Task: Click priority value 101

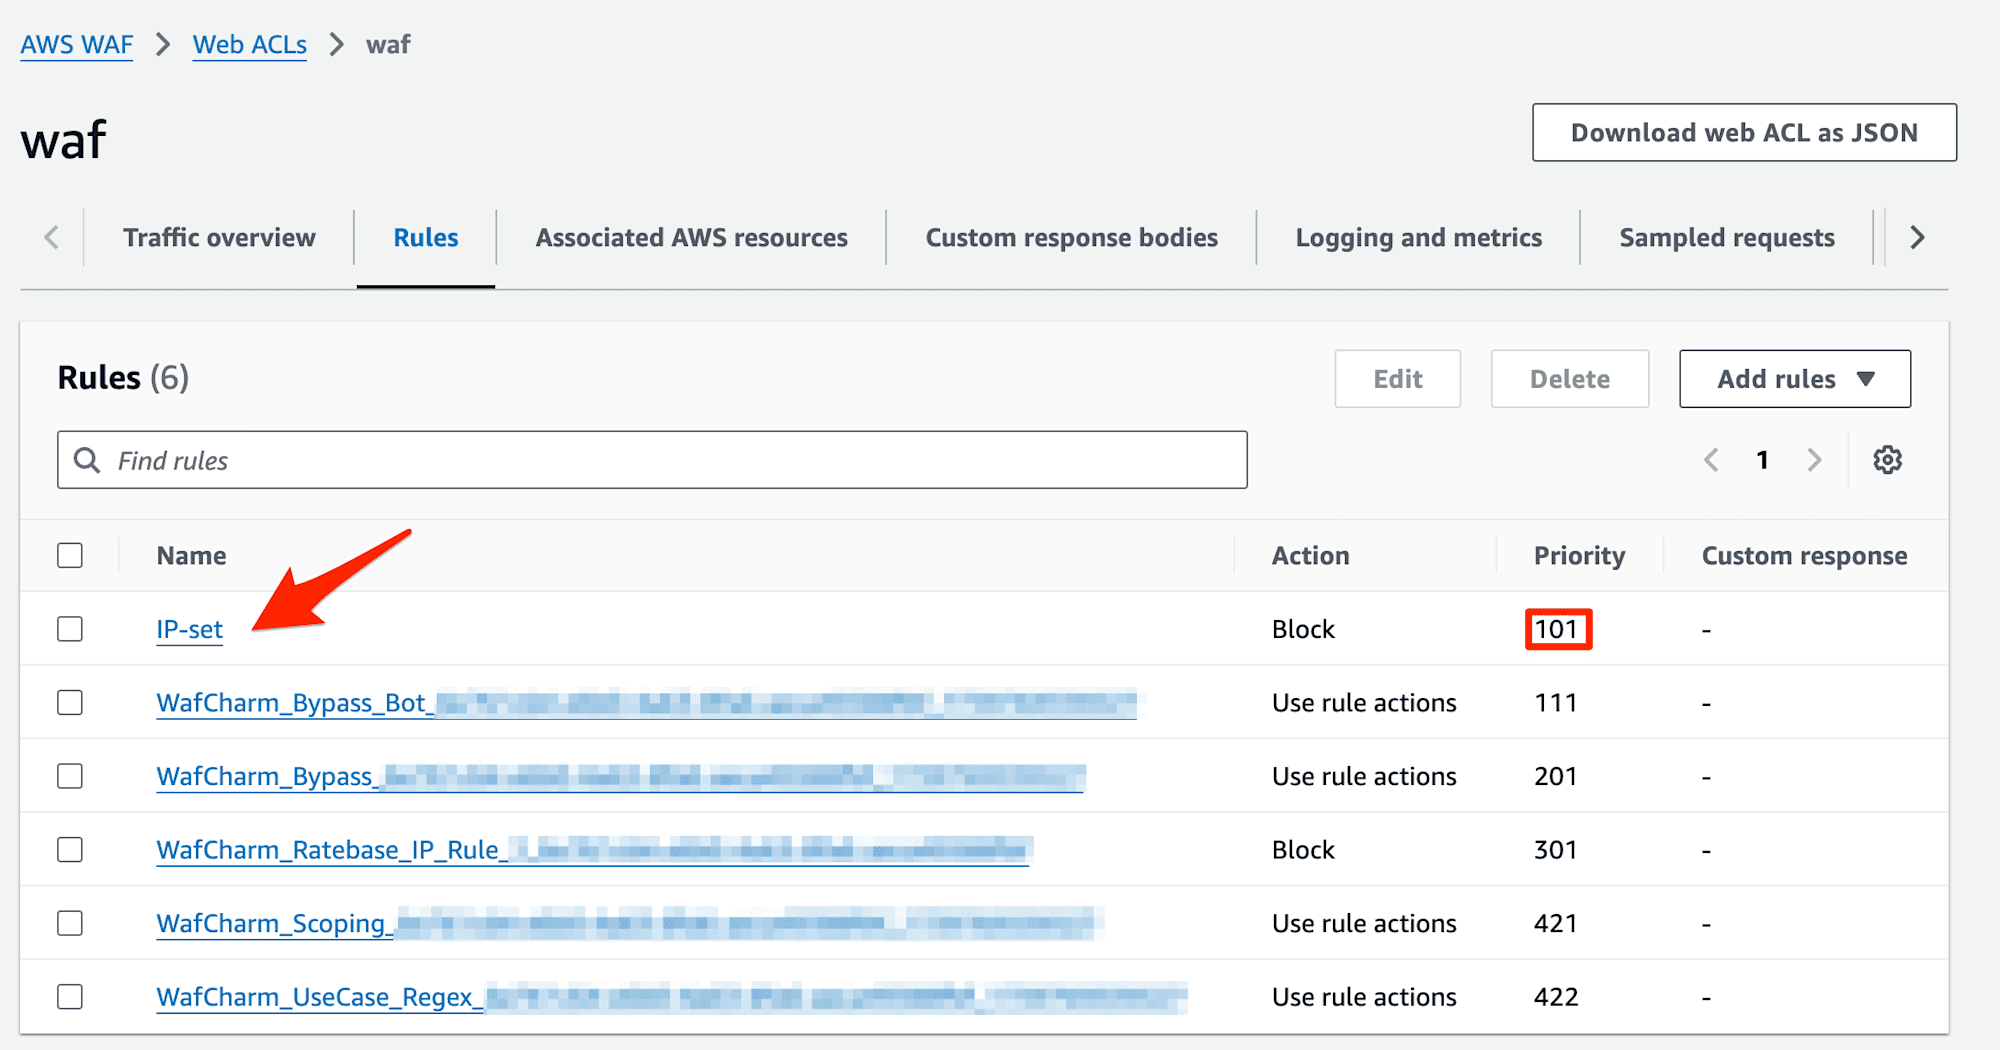Action: 1557,629
